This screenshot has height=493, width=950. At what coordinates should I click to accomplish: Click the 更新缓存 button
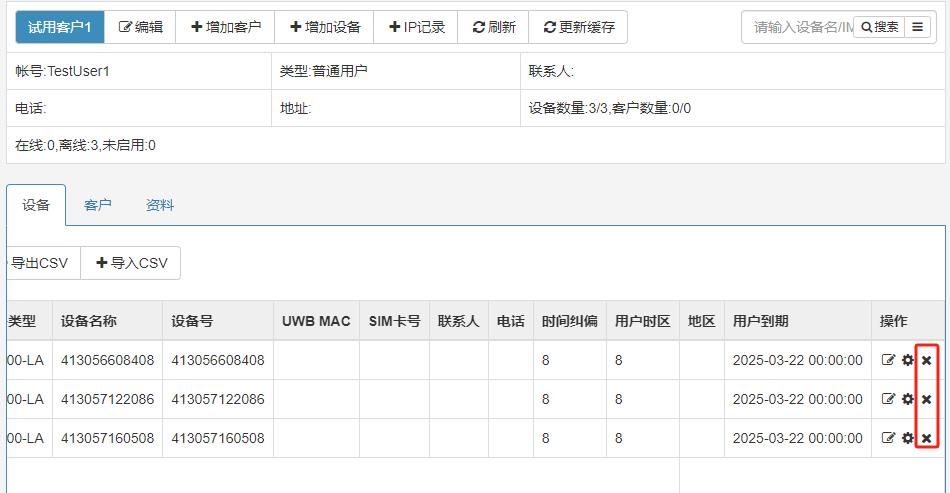[x=578, y=27]
